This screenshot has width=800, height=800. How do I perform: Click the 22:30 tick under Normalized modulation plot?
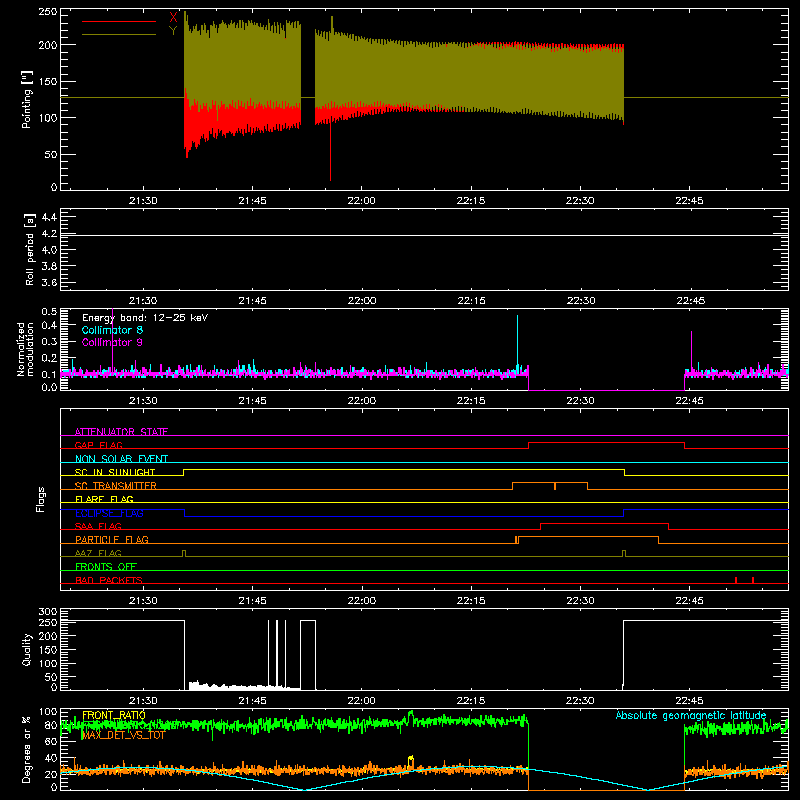(580, 401)
